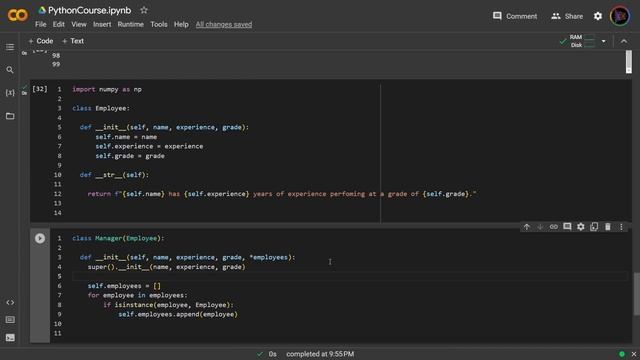Open code snippets sidebar icon
Image resolution: width=640 pixels, height=360 pixels.
(x=10, y=302)
